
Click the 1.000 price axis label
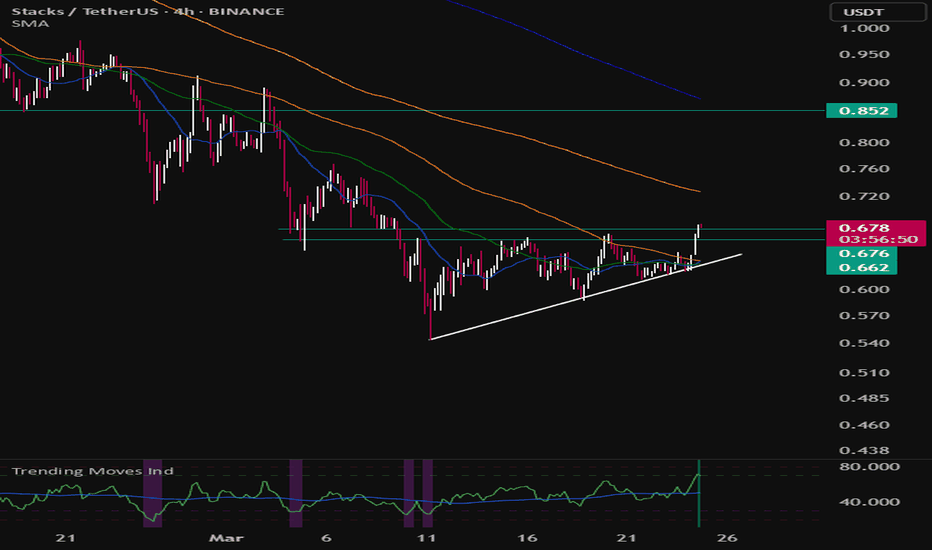pyautogui.click(x=864, y=29)
